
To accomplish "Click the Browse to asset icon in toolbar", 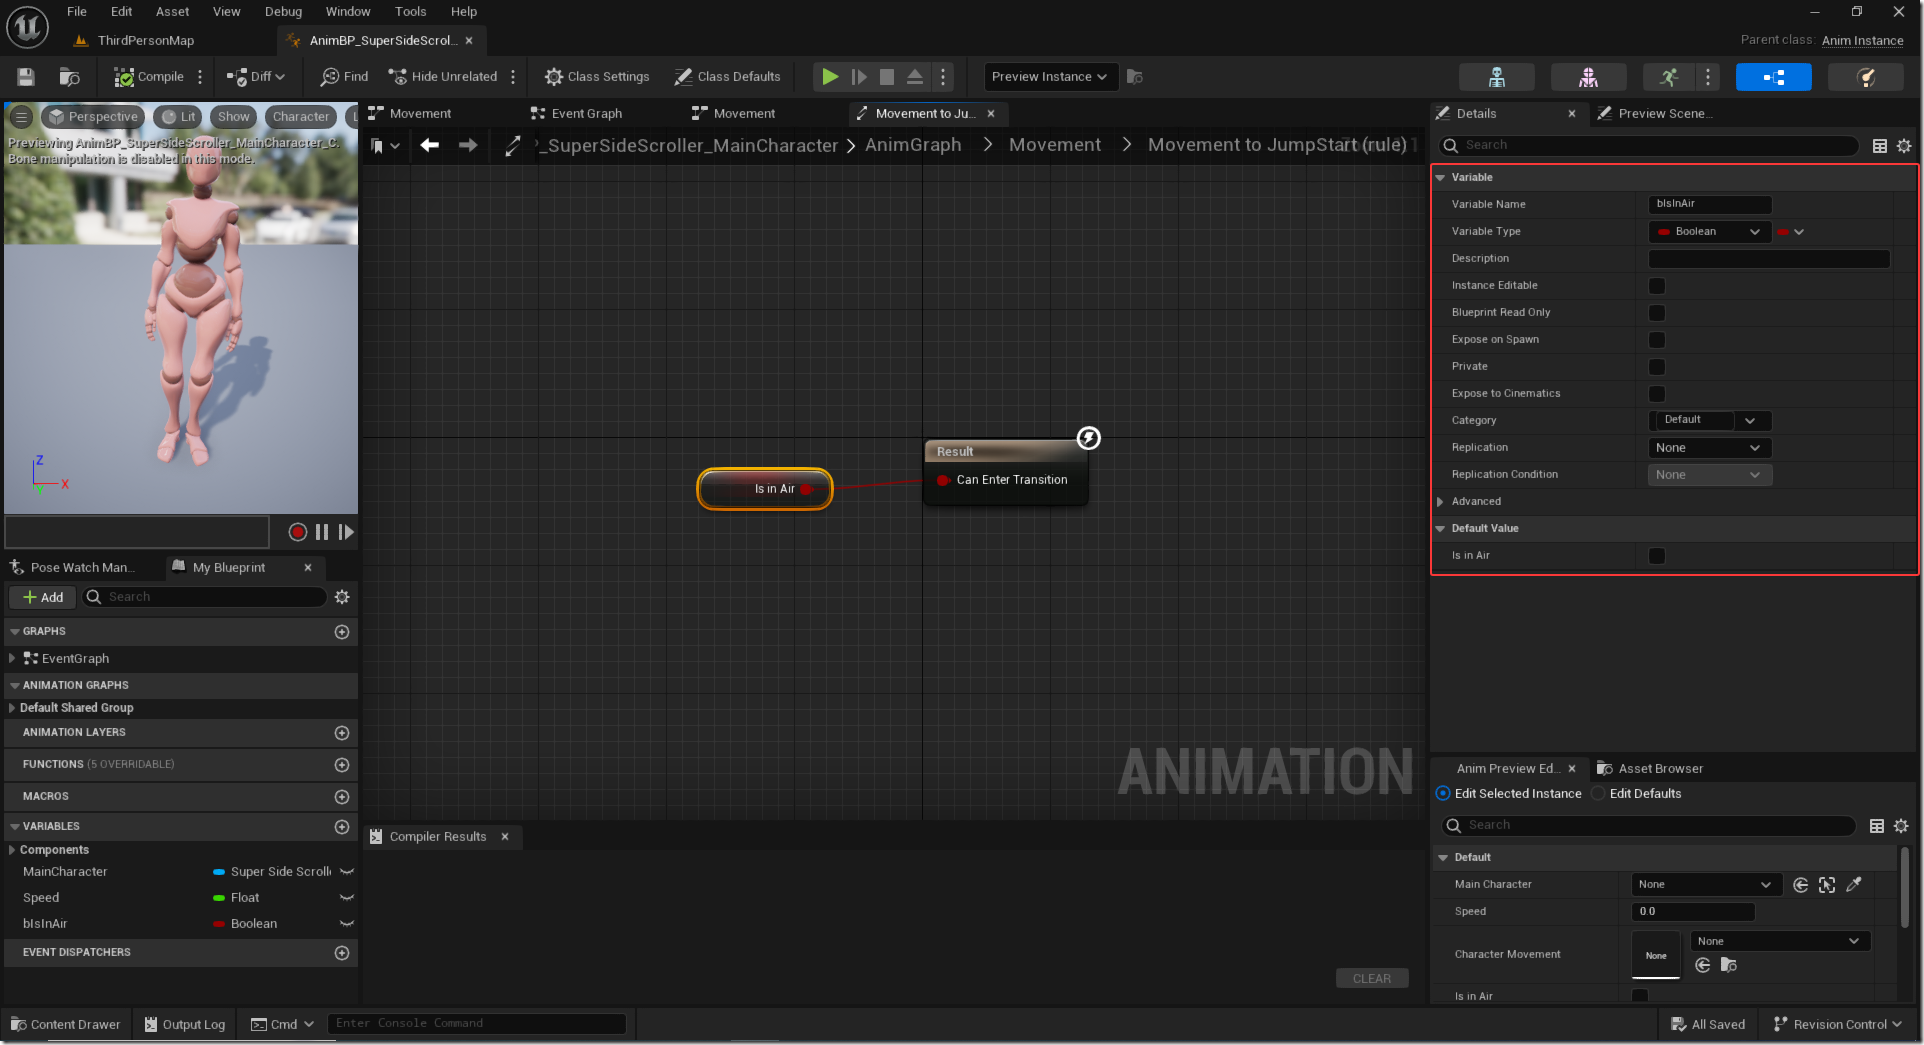I will click(x=69, y=77).
